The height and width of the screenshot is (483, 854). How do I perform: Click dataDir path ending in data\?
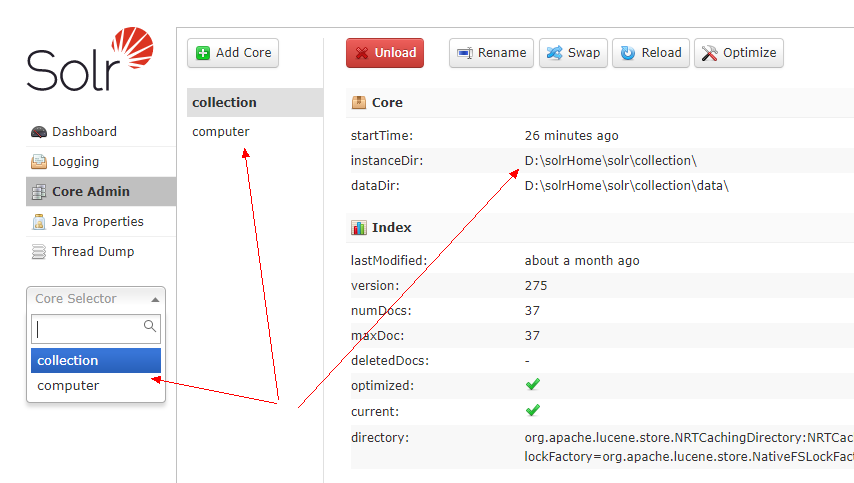[x=626, y=186]
